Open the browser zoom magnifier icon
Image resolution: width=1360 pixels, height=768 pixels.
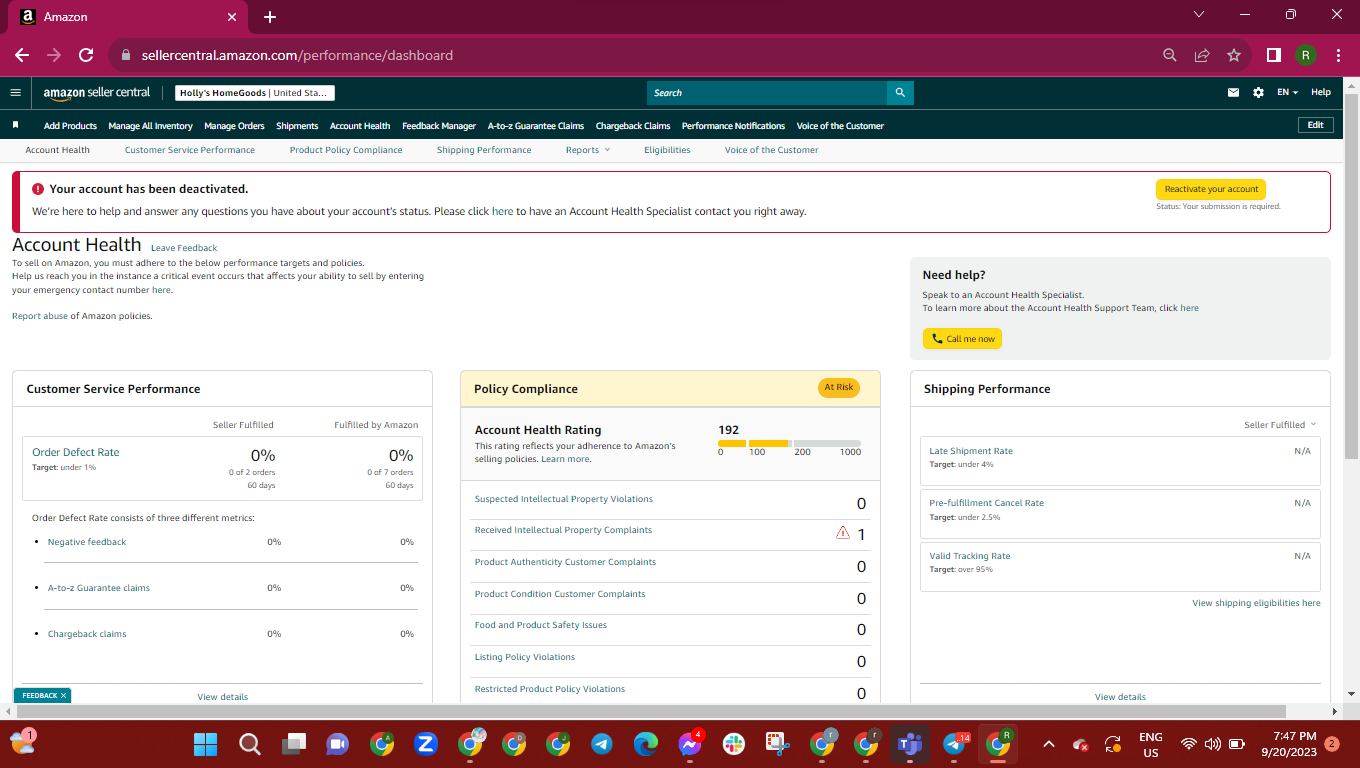click(1170, 55)
